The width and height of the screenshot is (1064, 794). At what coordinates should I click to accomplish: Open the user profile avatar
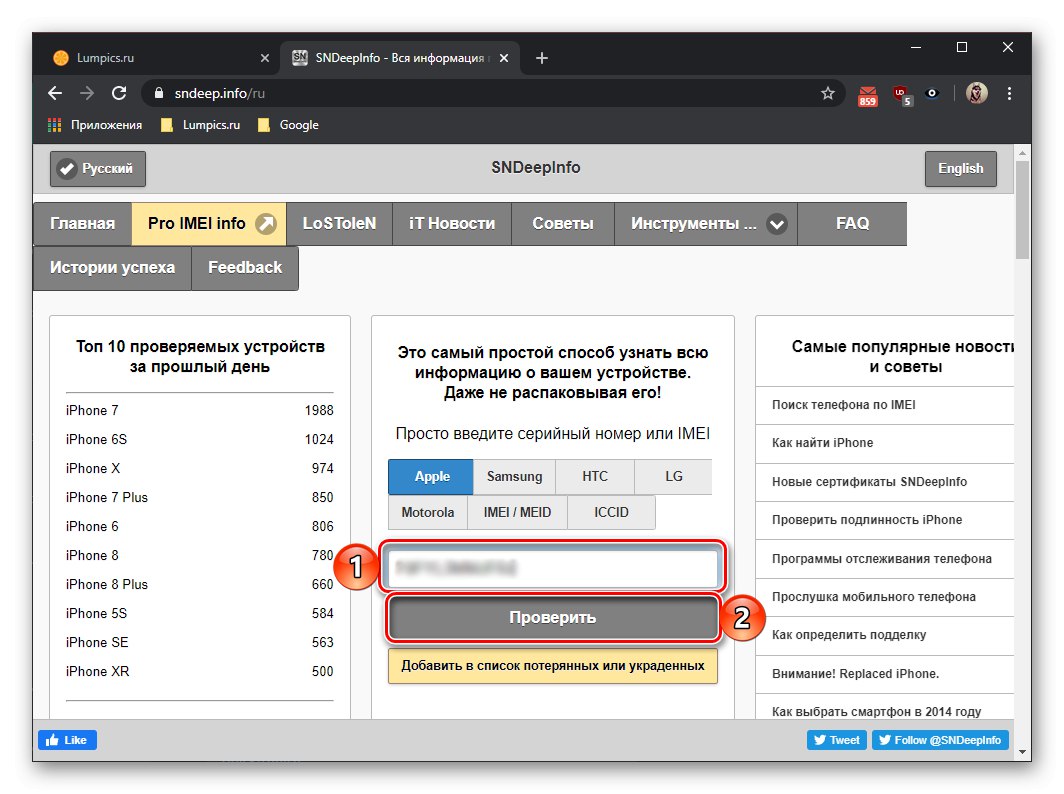(976, 93)
